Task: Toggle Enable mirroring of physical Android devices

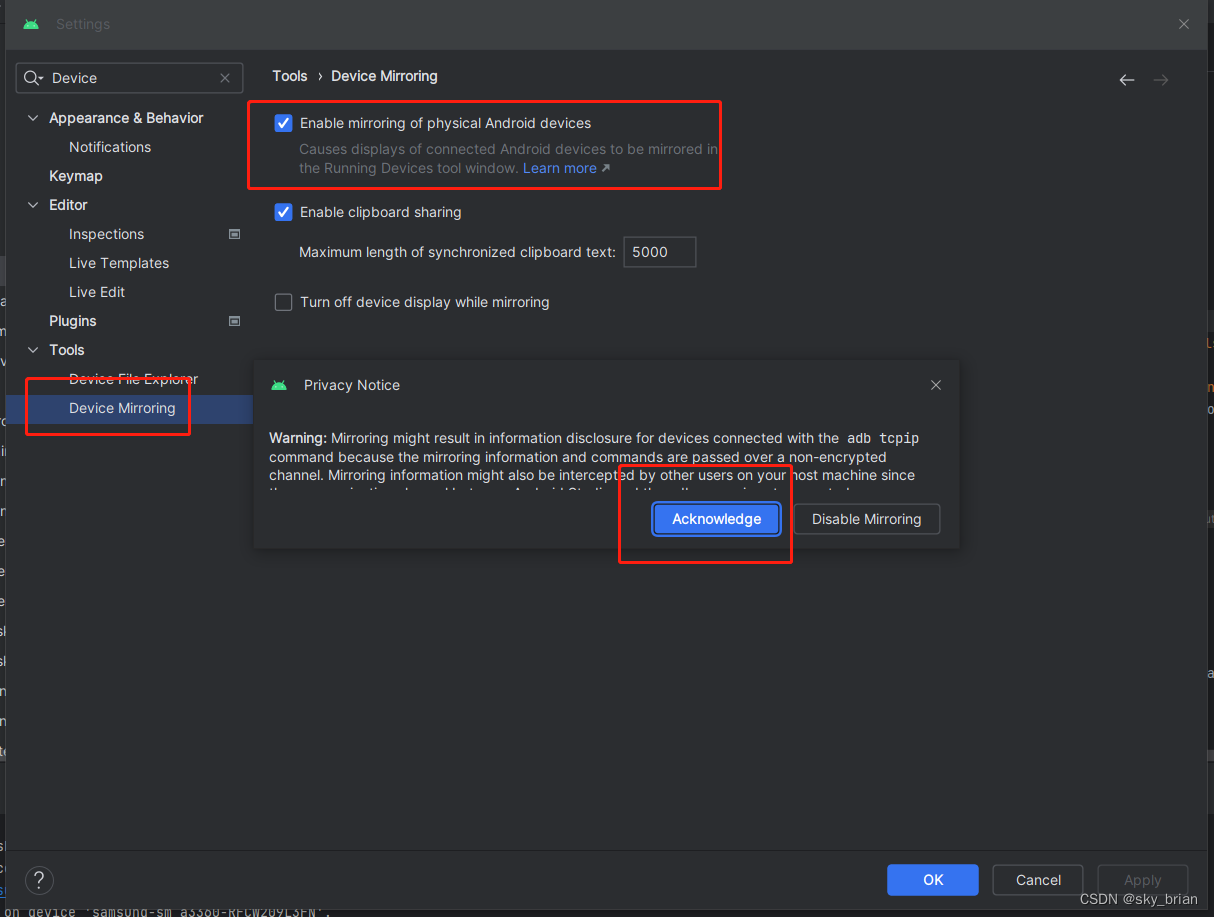Action: click(283, 123)
